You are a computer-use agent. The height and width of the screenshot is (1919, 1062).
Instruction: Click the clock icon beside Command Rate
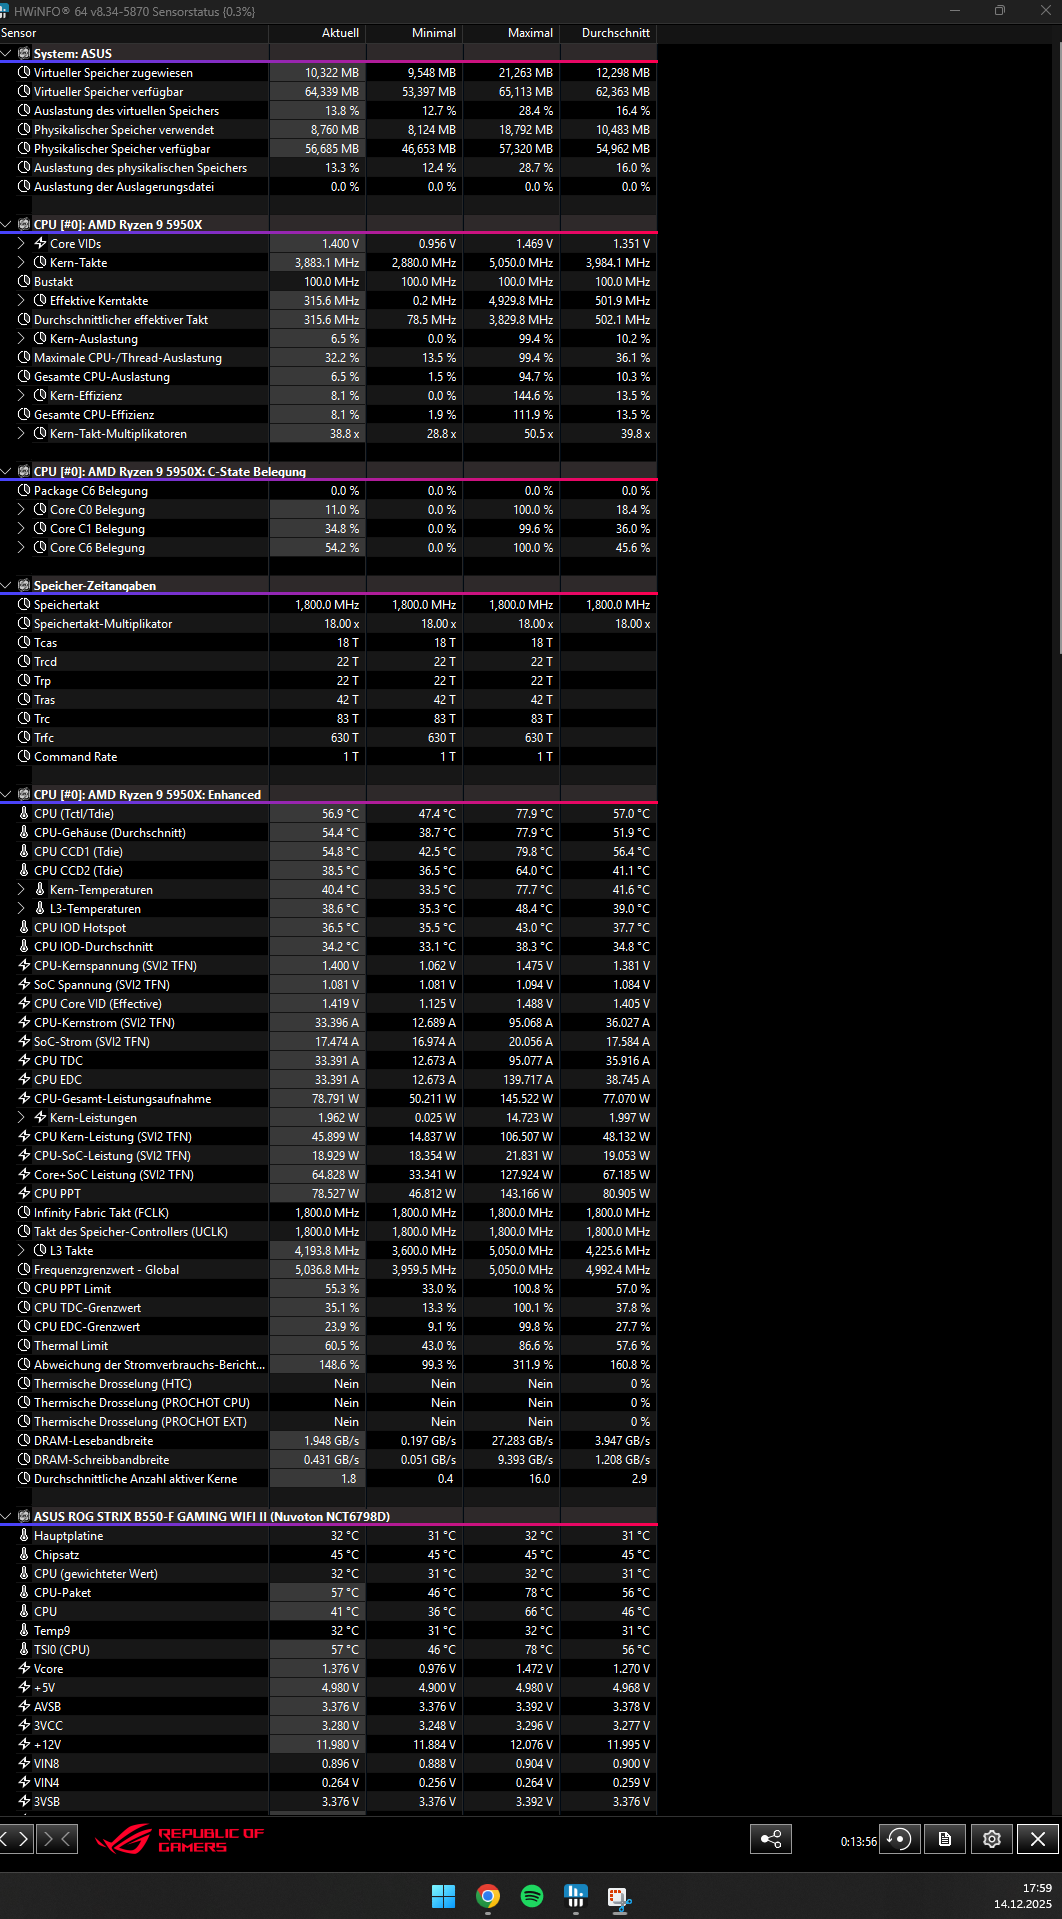(24, 757)
